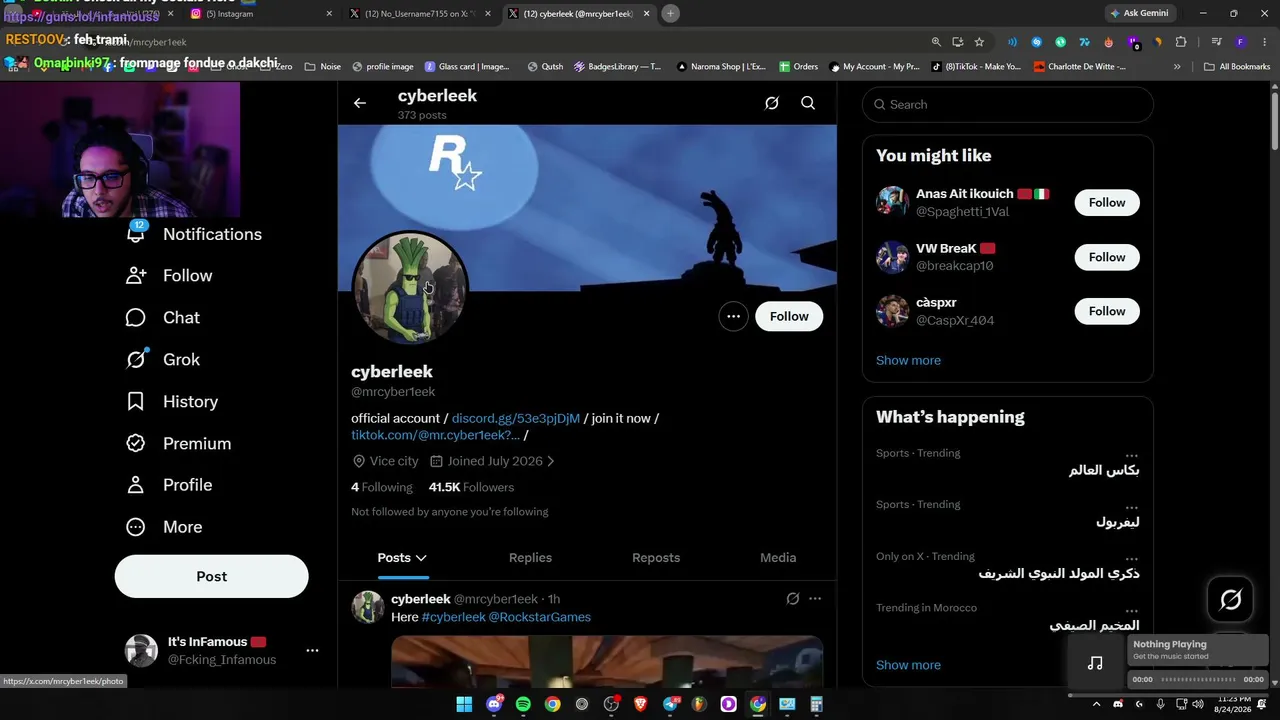Open the browser extensions puzzle icon
The height and width of the screenshot is (720, 1280).
pos(1181,42)
